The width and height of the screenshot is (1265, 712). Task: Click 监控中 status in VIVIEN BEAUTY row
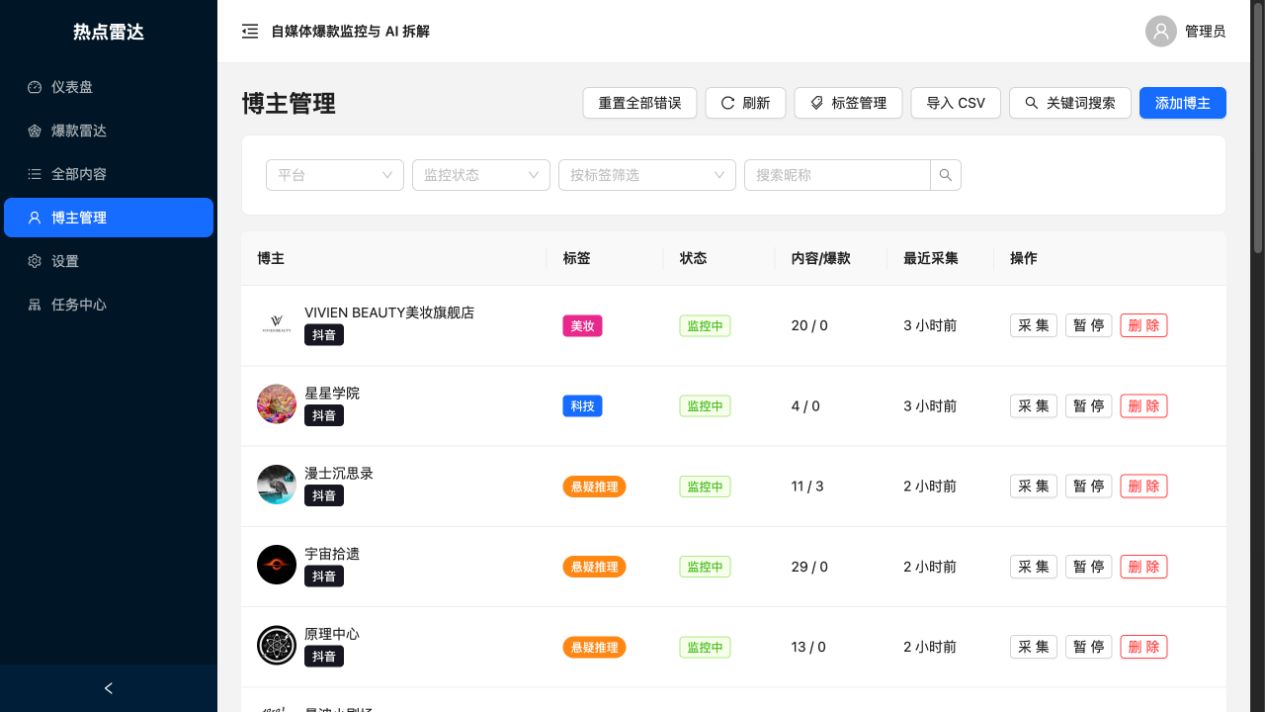coord(705,326)
